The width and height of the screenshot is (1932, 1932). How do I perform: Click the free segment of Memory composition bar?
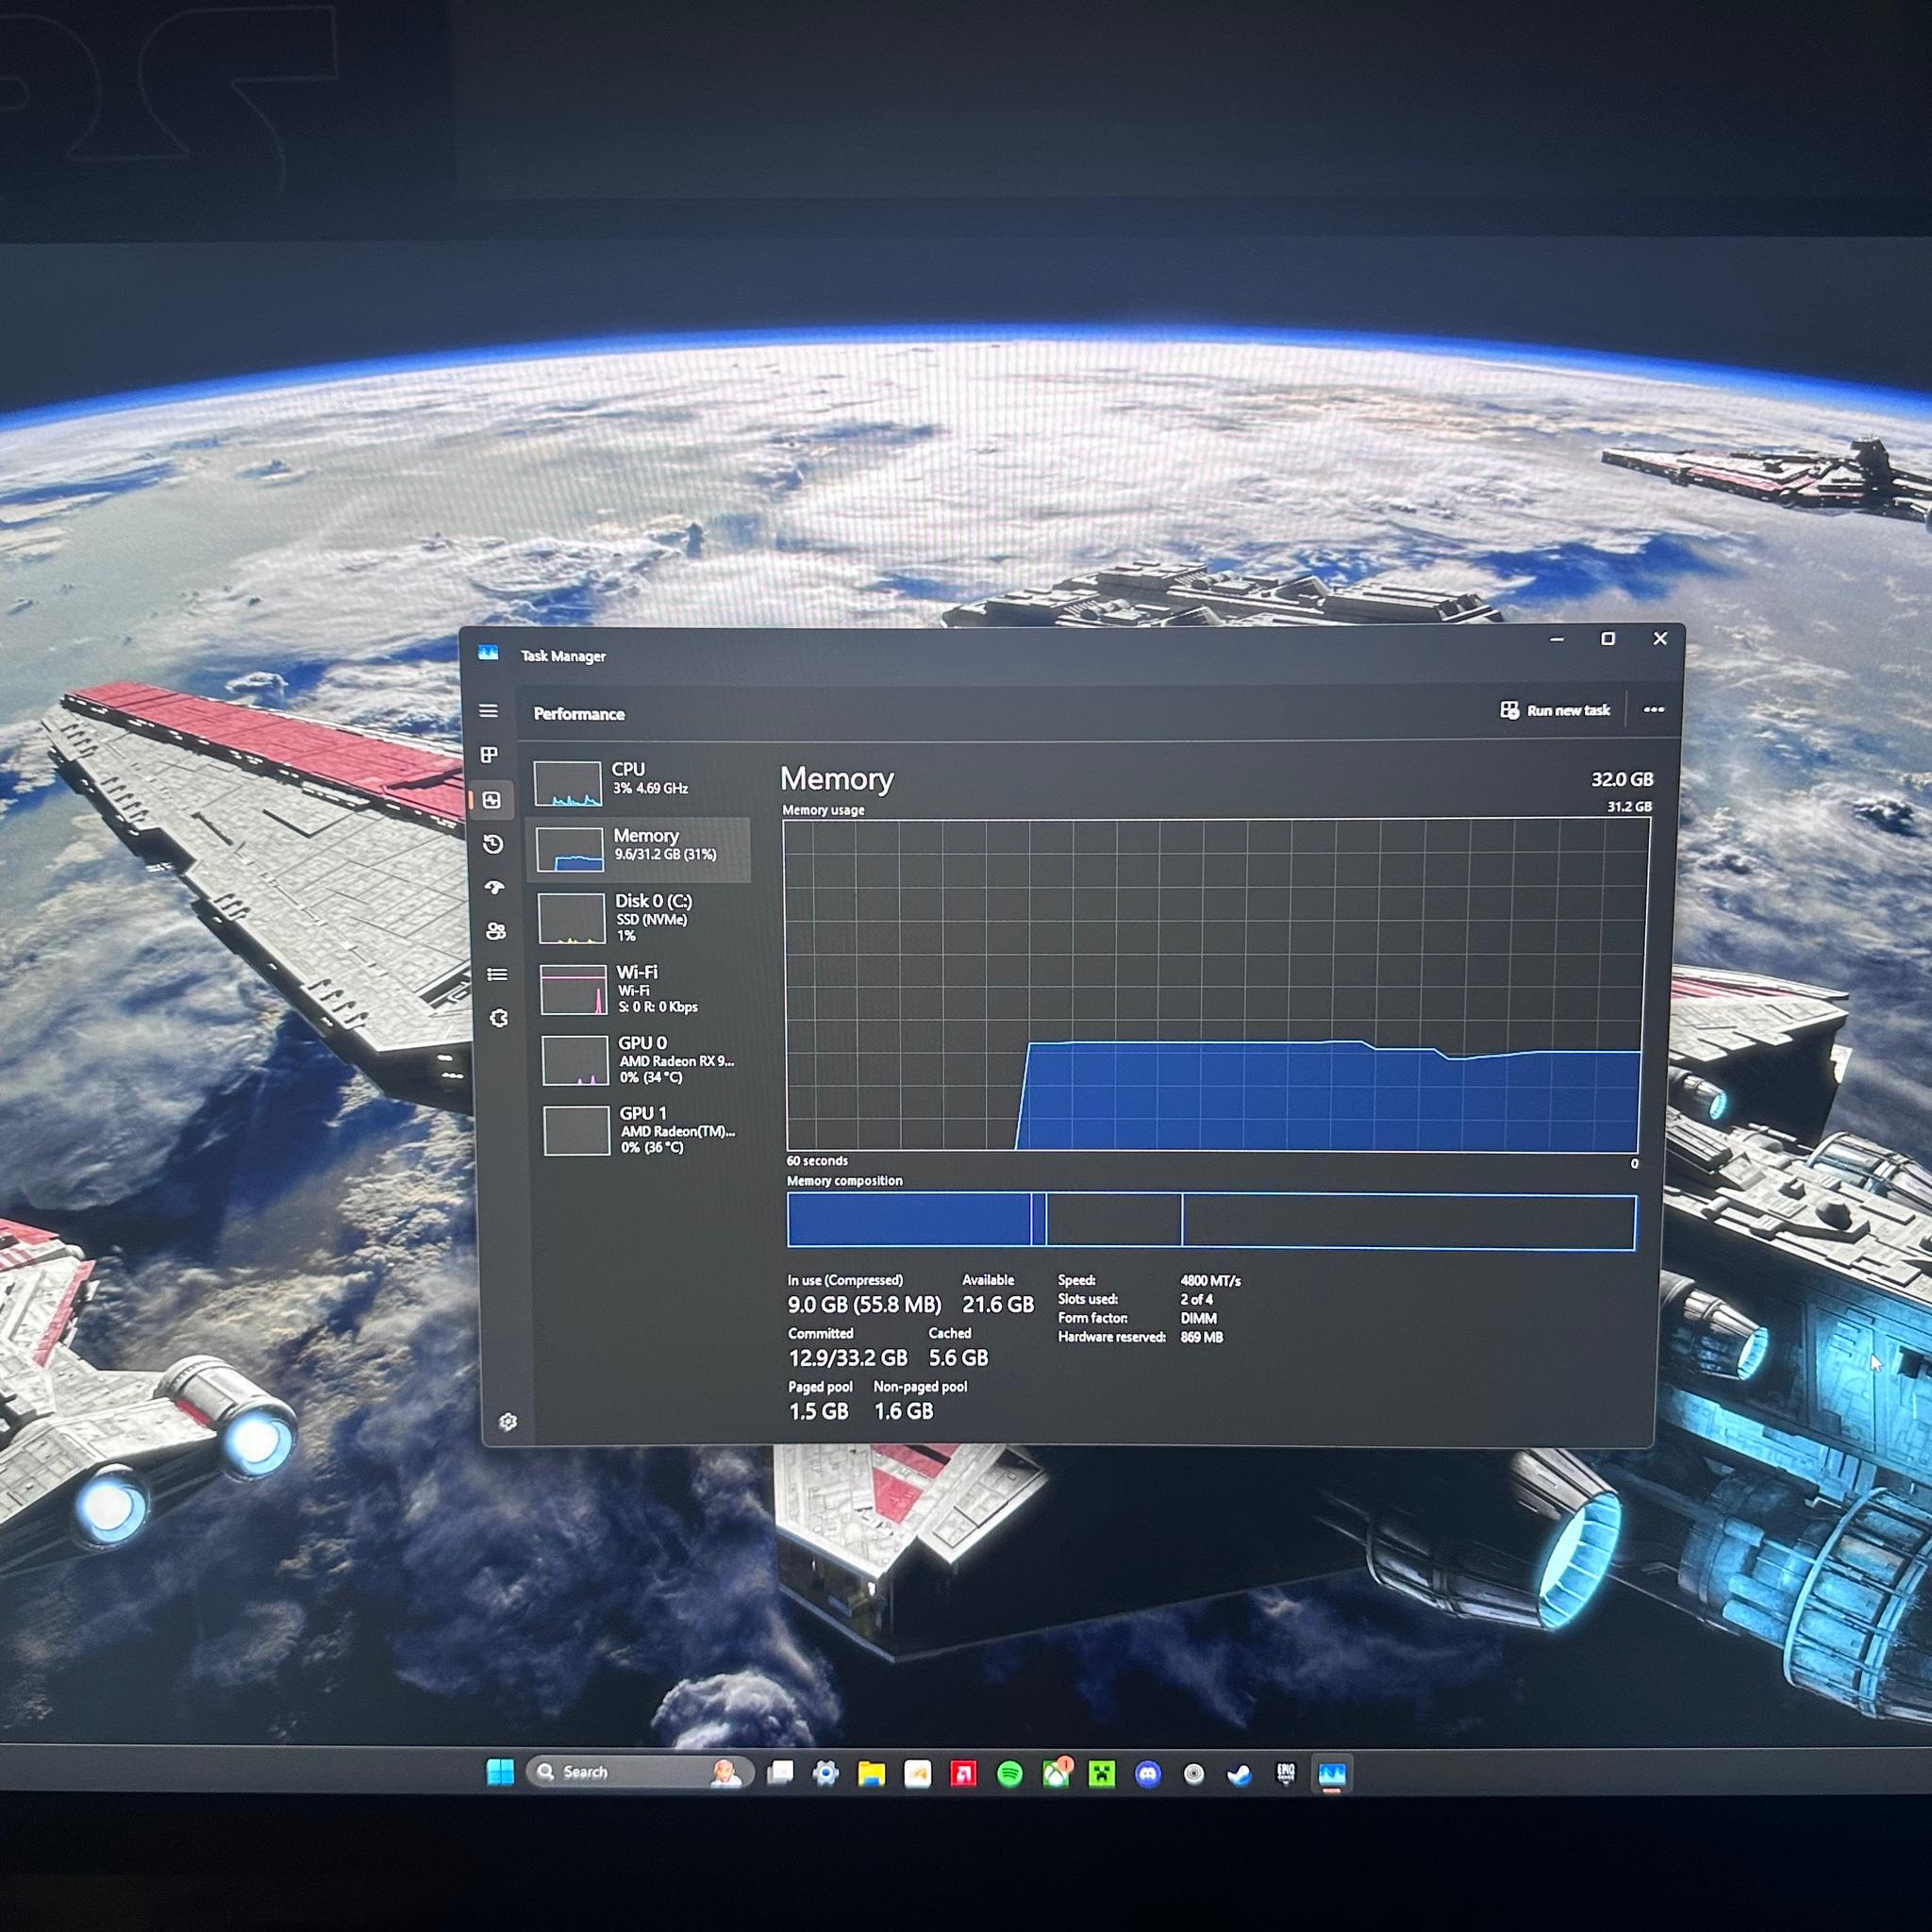pyautogui.click(x=1409, y=1221)
